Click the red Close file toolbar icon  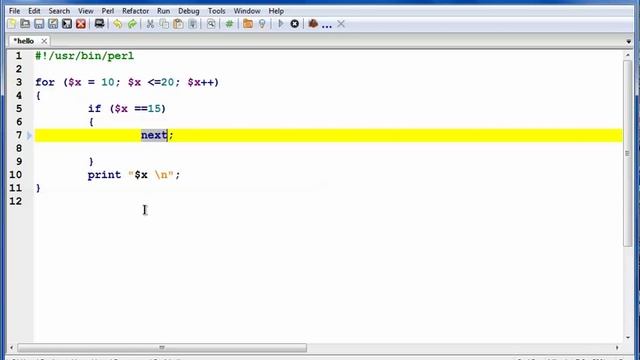pyautogui.click(x=81, y=24)
